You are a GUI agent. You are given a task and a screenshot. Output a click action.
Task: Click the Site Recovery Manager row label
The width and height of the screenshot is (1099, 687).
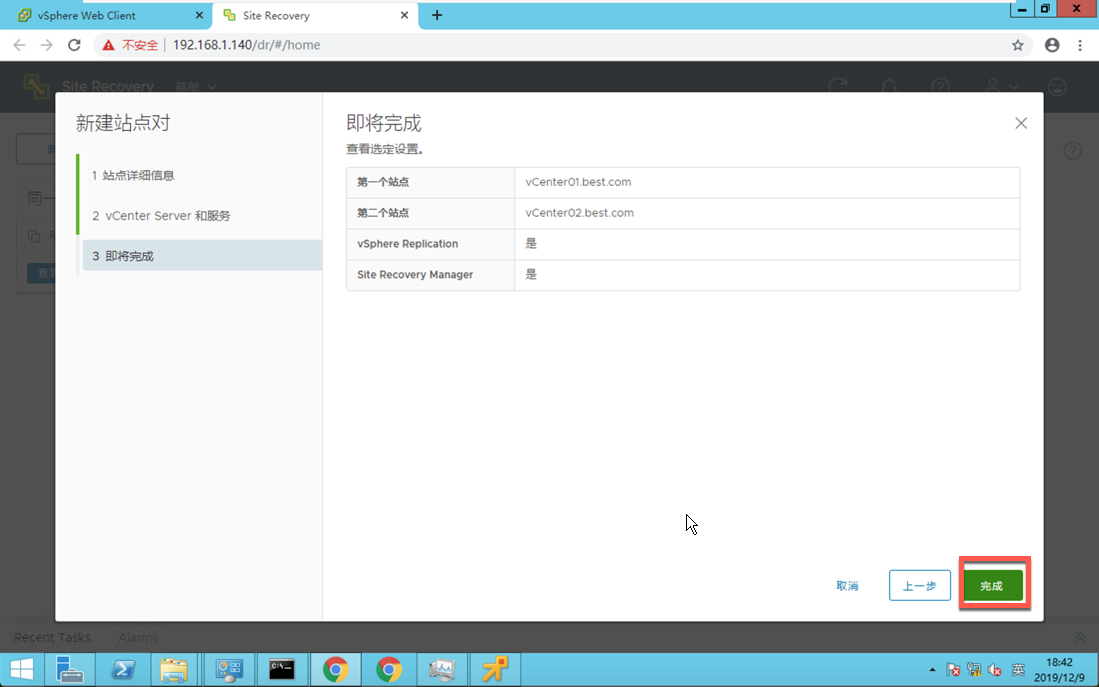[x=415, y=274]
